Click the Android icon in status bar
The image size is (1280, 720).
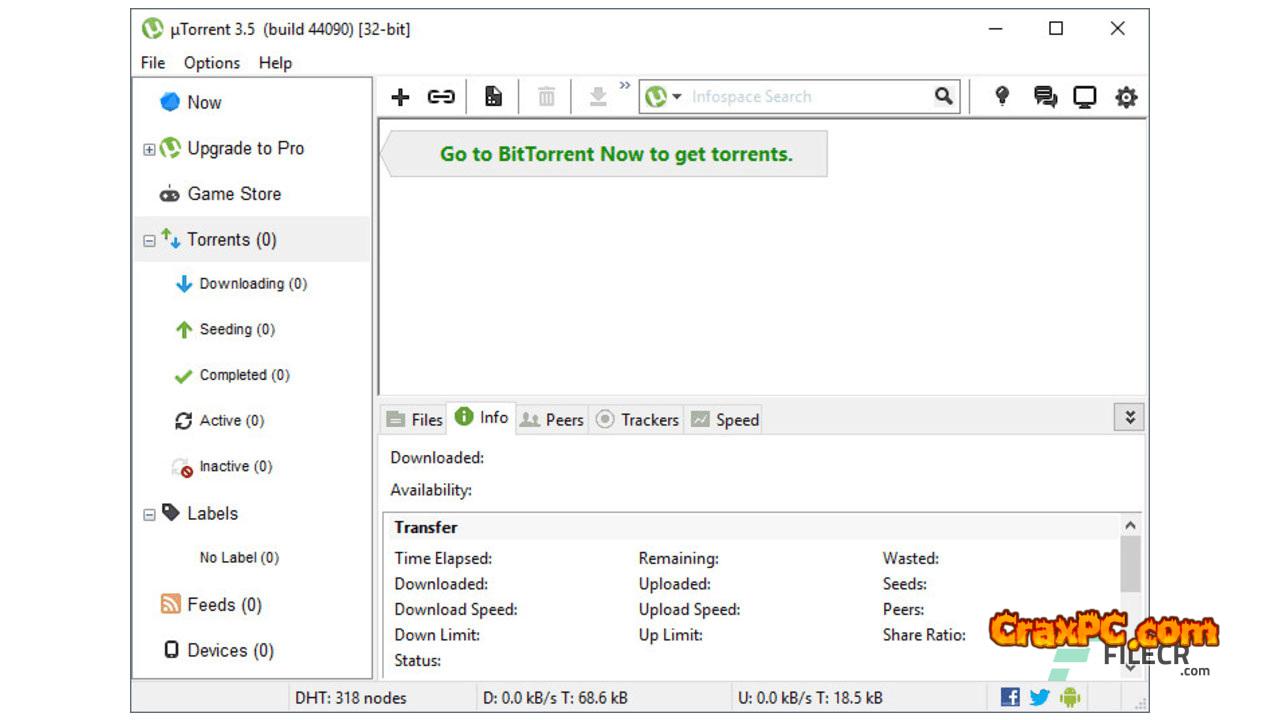(1070, 697)
